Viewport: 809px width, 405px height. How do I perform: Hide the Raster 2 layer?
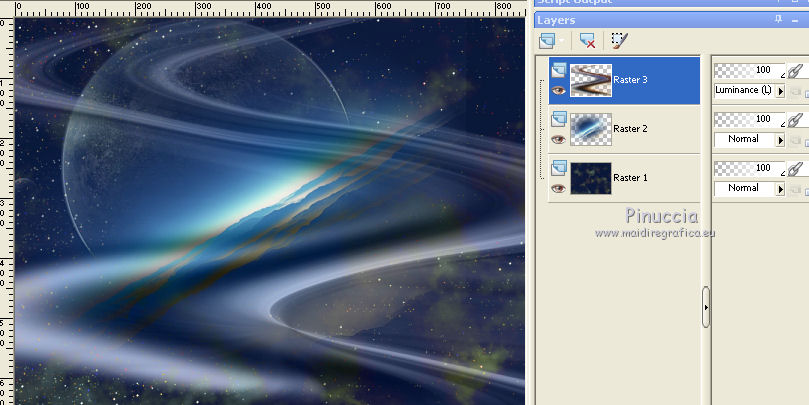click(x=558, y=139)
